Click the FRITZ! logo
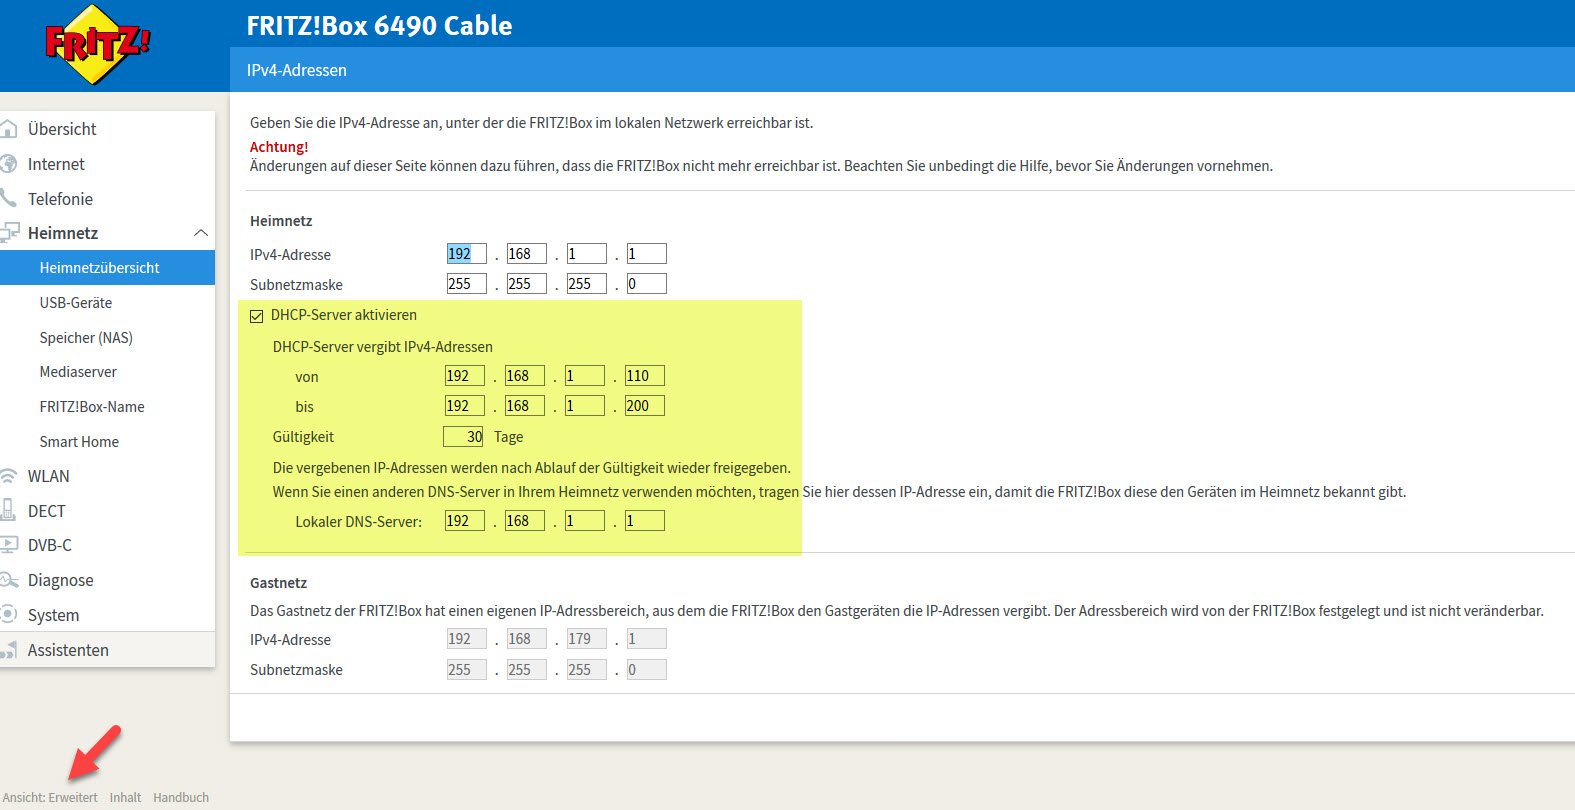 [97, 44]
